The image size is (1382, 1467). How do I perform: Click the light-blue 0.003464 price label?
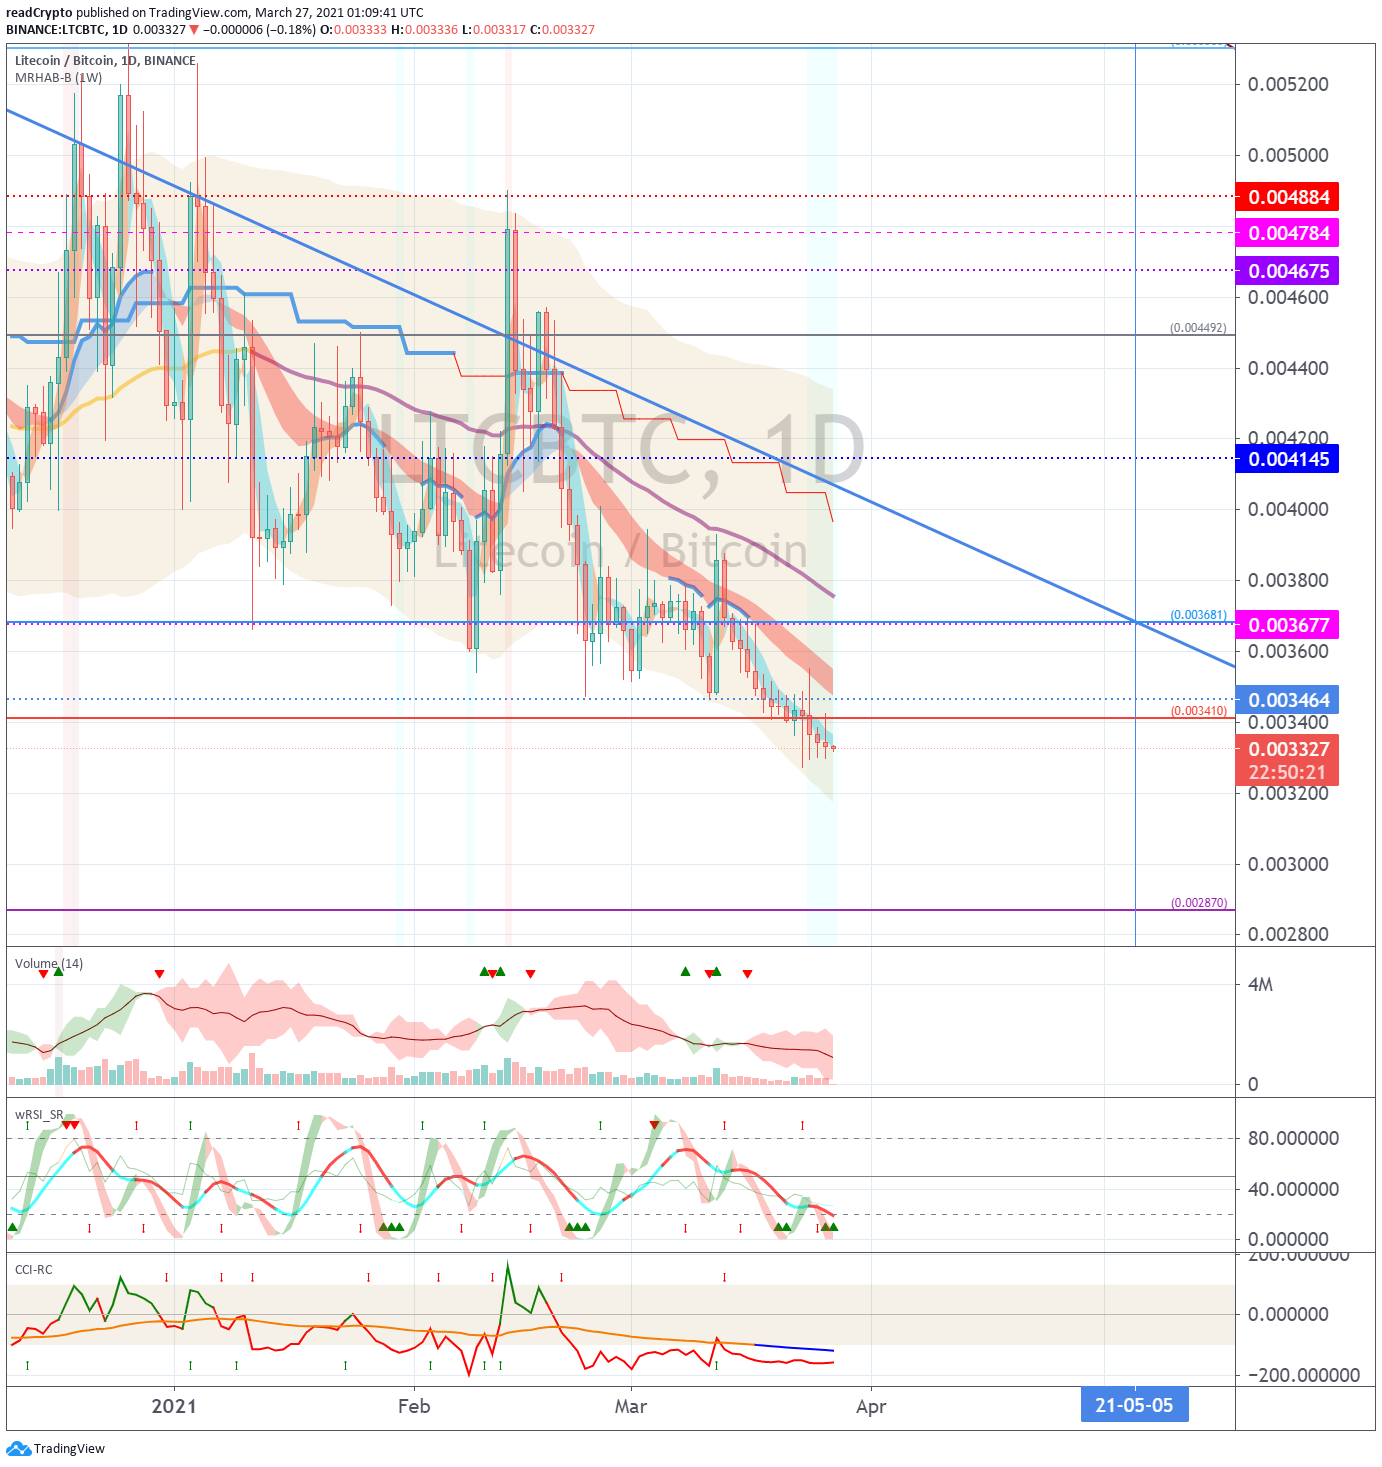pos(1287,700)
